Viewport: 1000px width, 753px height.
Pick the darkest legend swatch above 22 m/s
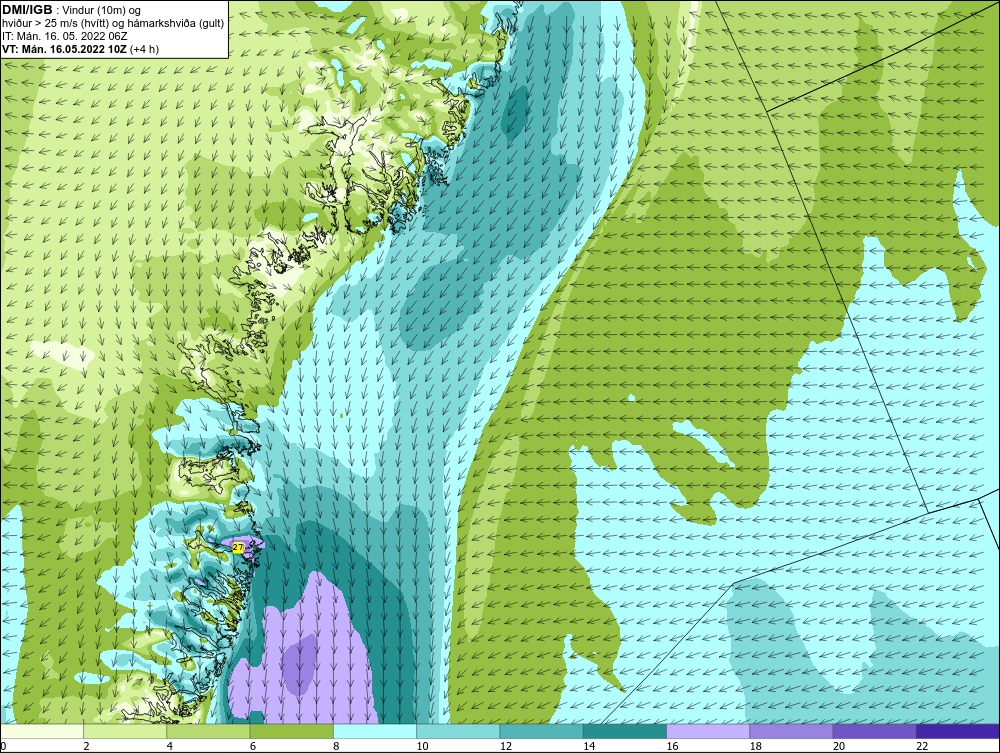click(x=957, y=731)
